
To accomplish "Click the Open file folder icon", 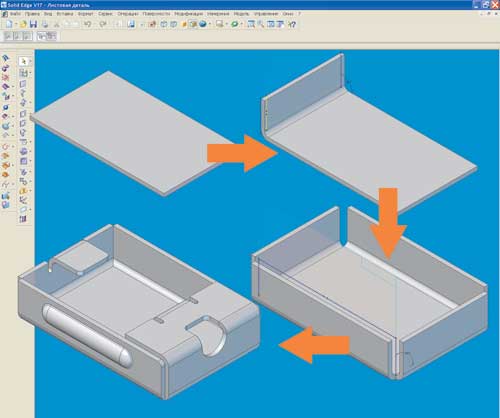I will (x=23, y=24).
